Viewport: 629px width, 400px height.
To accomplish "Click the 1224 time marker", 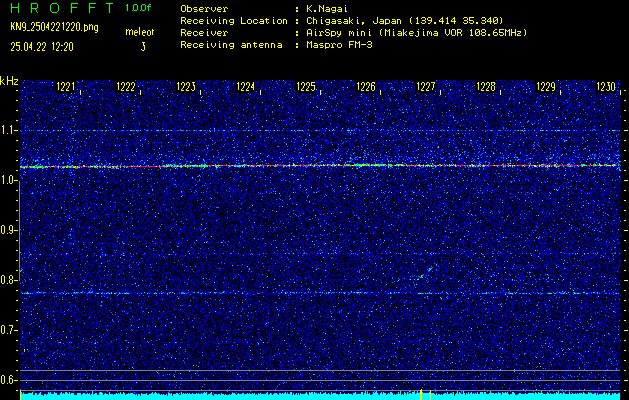I will 246,87.
